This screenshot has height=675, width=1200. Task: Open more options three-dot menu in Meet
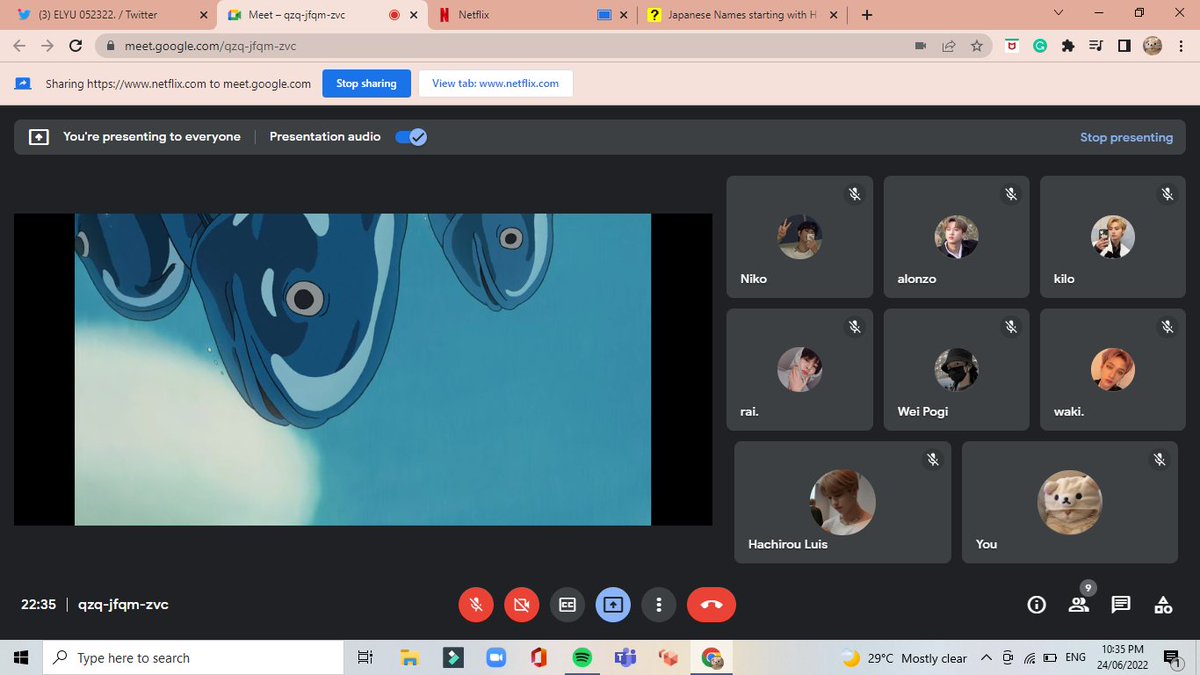658,604
